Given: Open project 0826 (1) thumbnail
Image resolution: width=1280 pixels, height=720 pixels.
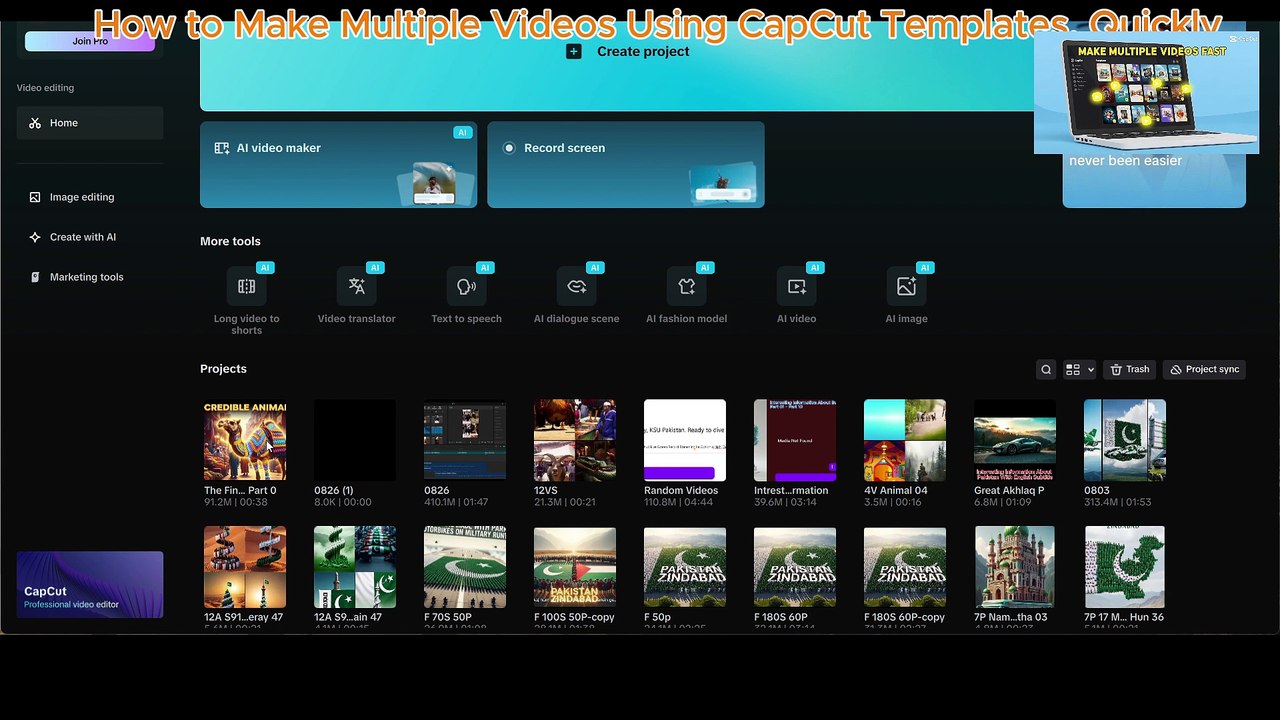Looking at the screenshot, I should click(355, 440).
